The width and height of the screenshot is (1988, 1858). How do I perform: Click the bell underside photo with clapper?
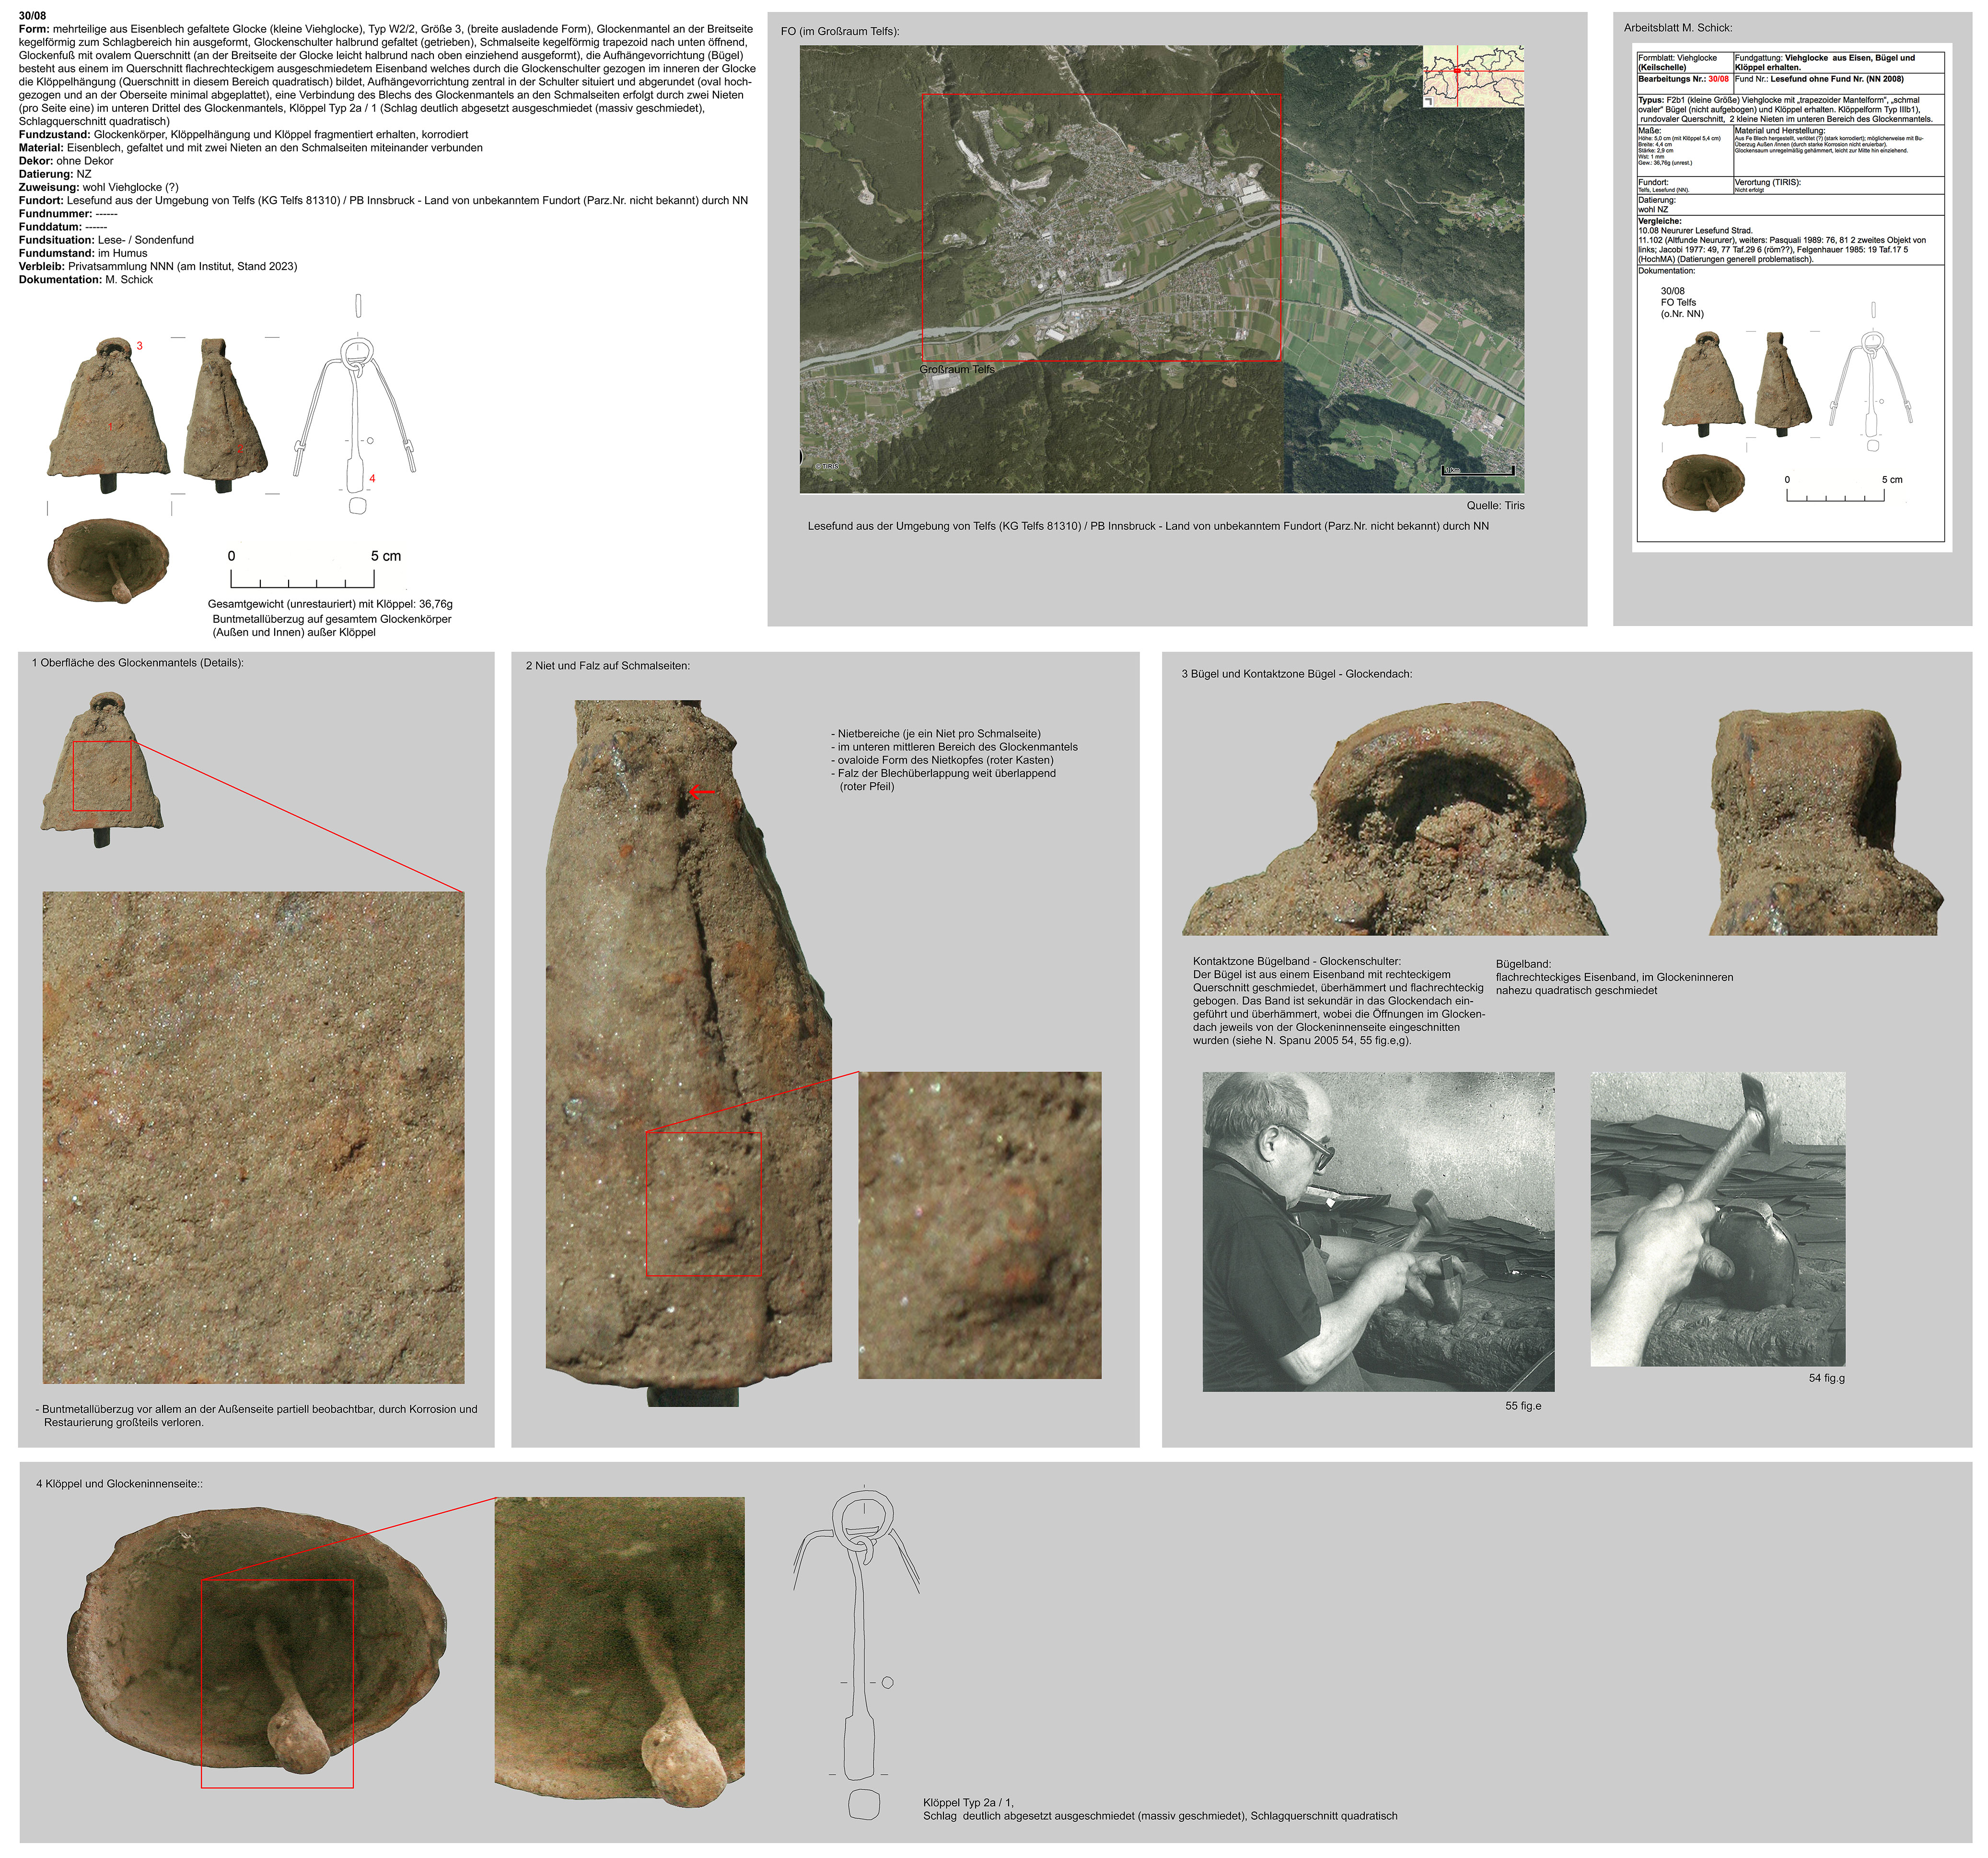(108, 560)
